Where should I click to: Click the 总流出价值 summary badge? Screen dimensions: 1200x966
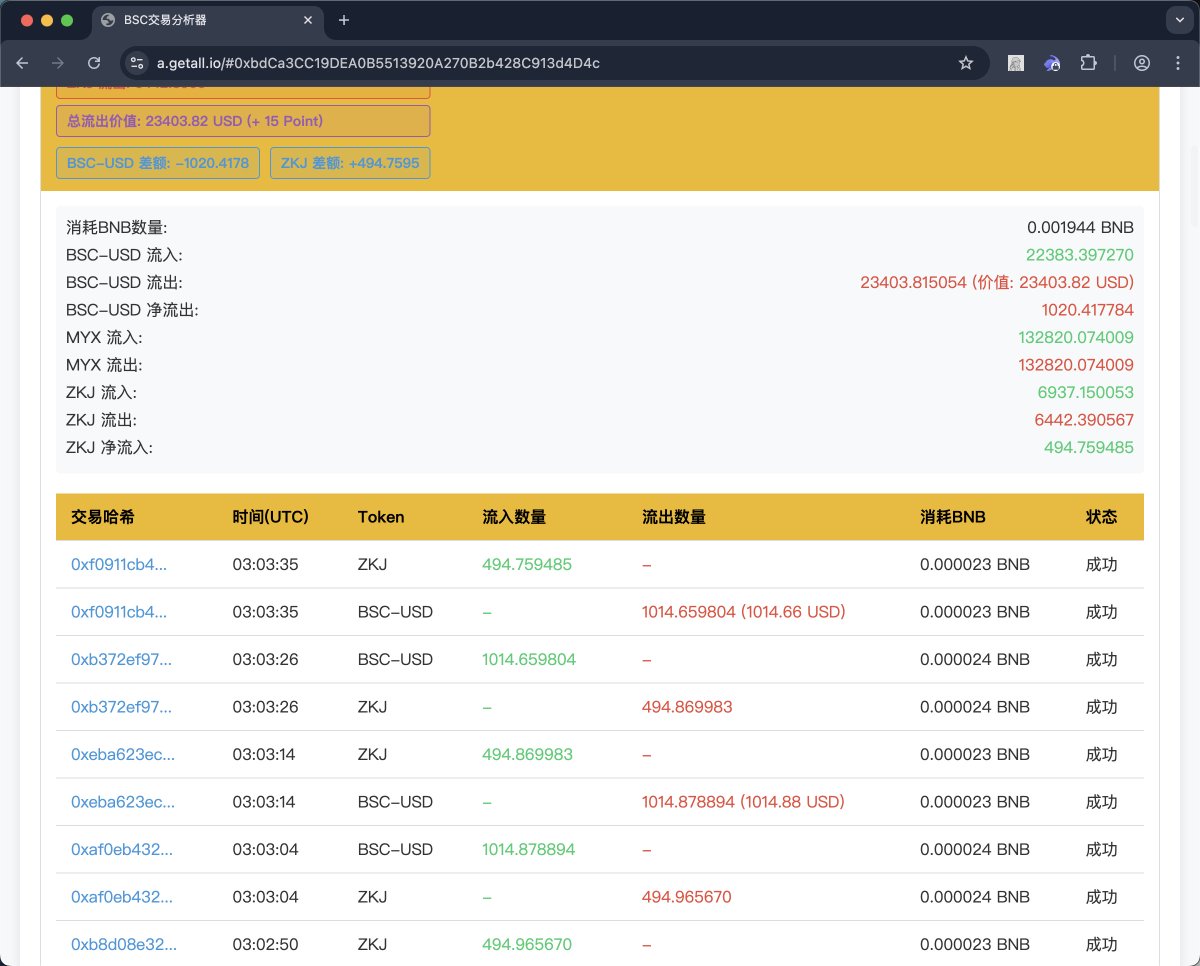tap(243, 121)
